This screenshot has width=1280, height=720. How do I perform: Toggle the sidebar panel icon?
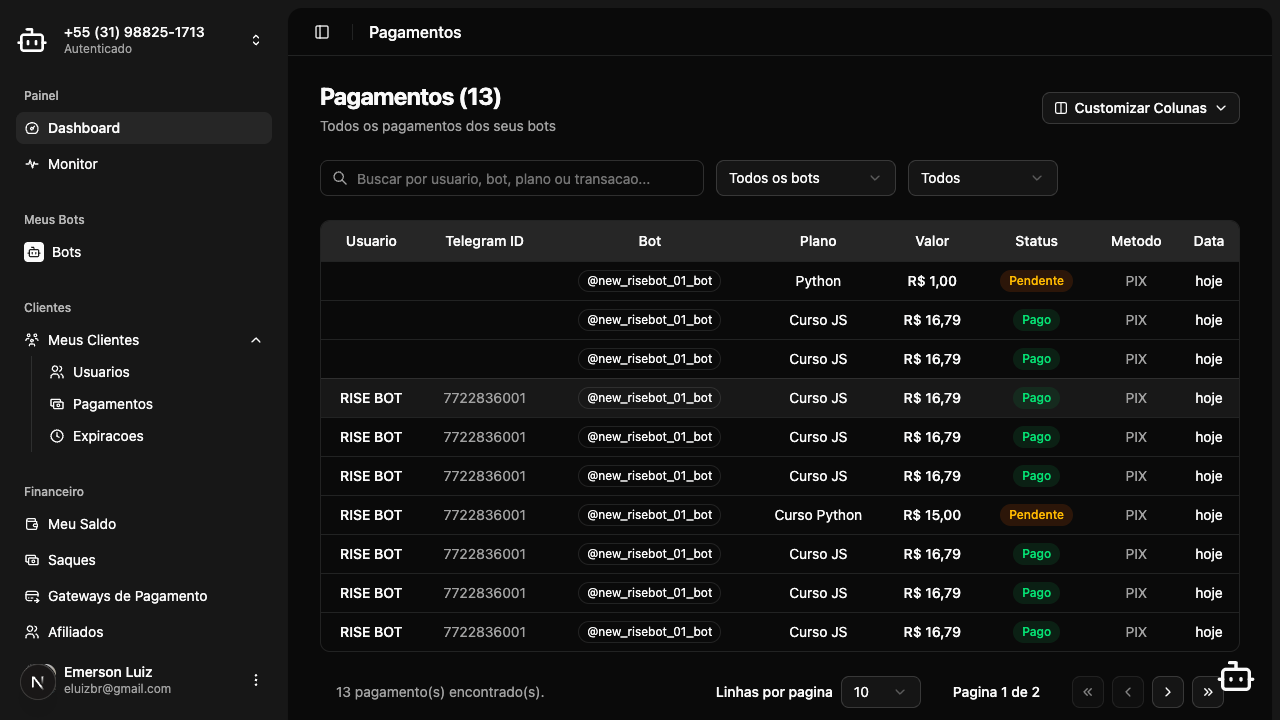[322, 32]
